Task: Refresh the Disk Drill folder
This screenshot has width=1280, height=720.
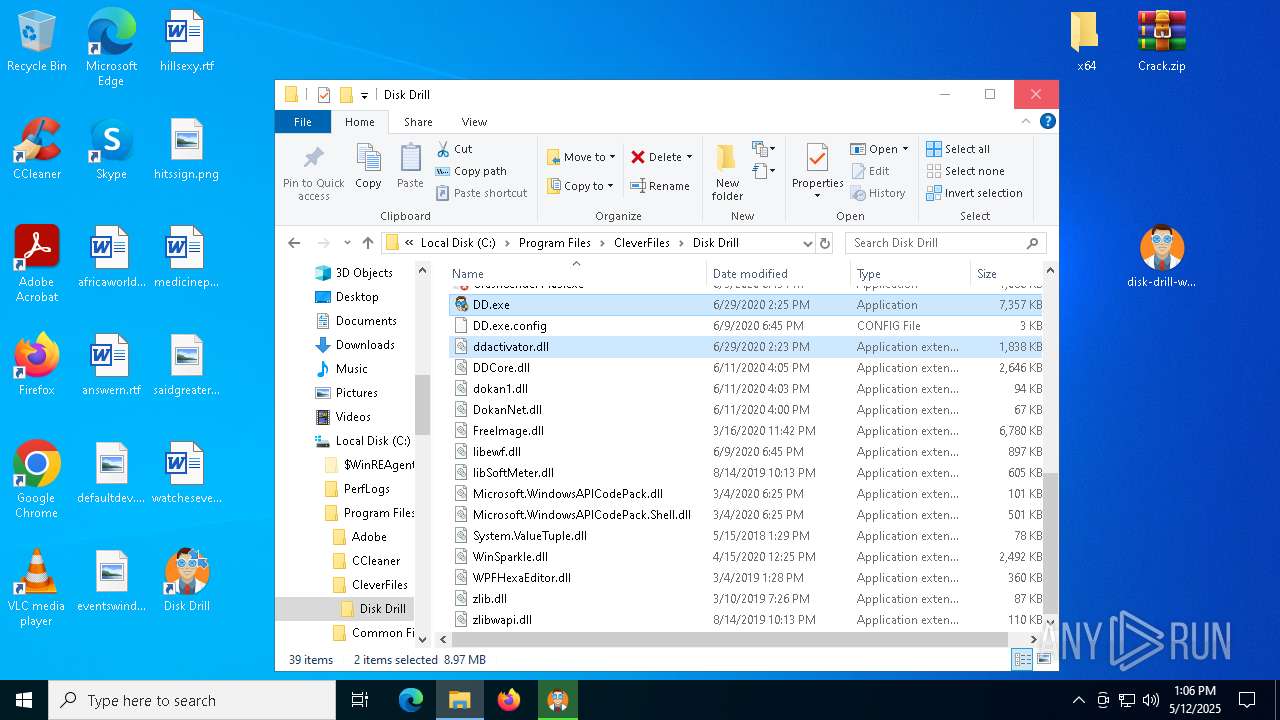Action: click(825, 243)
